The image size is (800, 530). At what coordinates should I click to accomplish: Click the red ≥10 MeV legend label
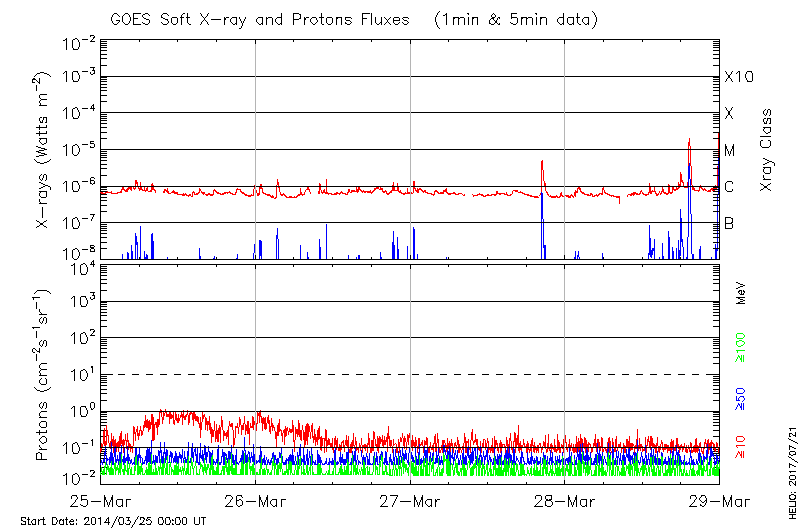click(741, 448)
